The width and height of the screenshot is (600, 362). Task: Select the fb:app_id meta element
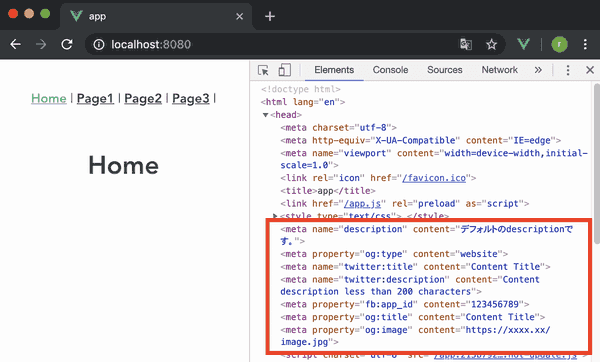405,304
